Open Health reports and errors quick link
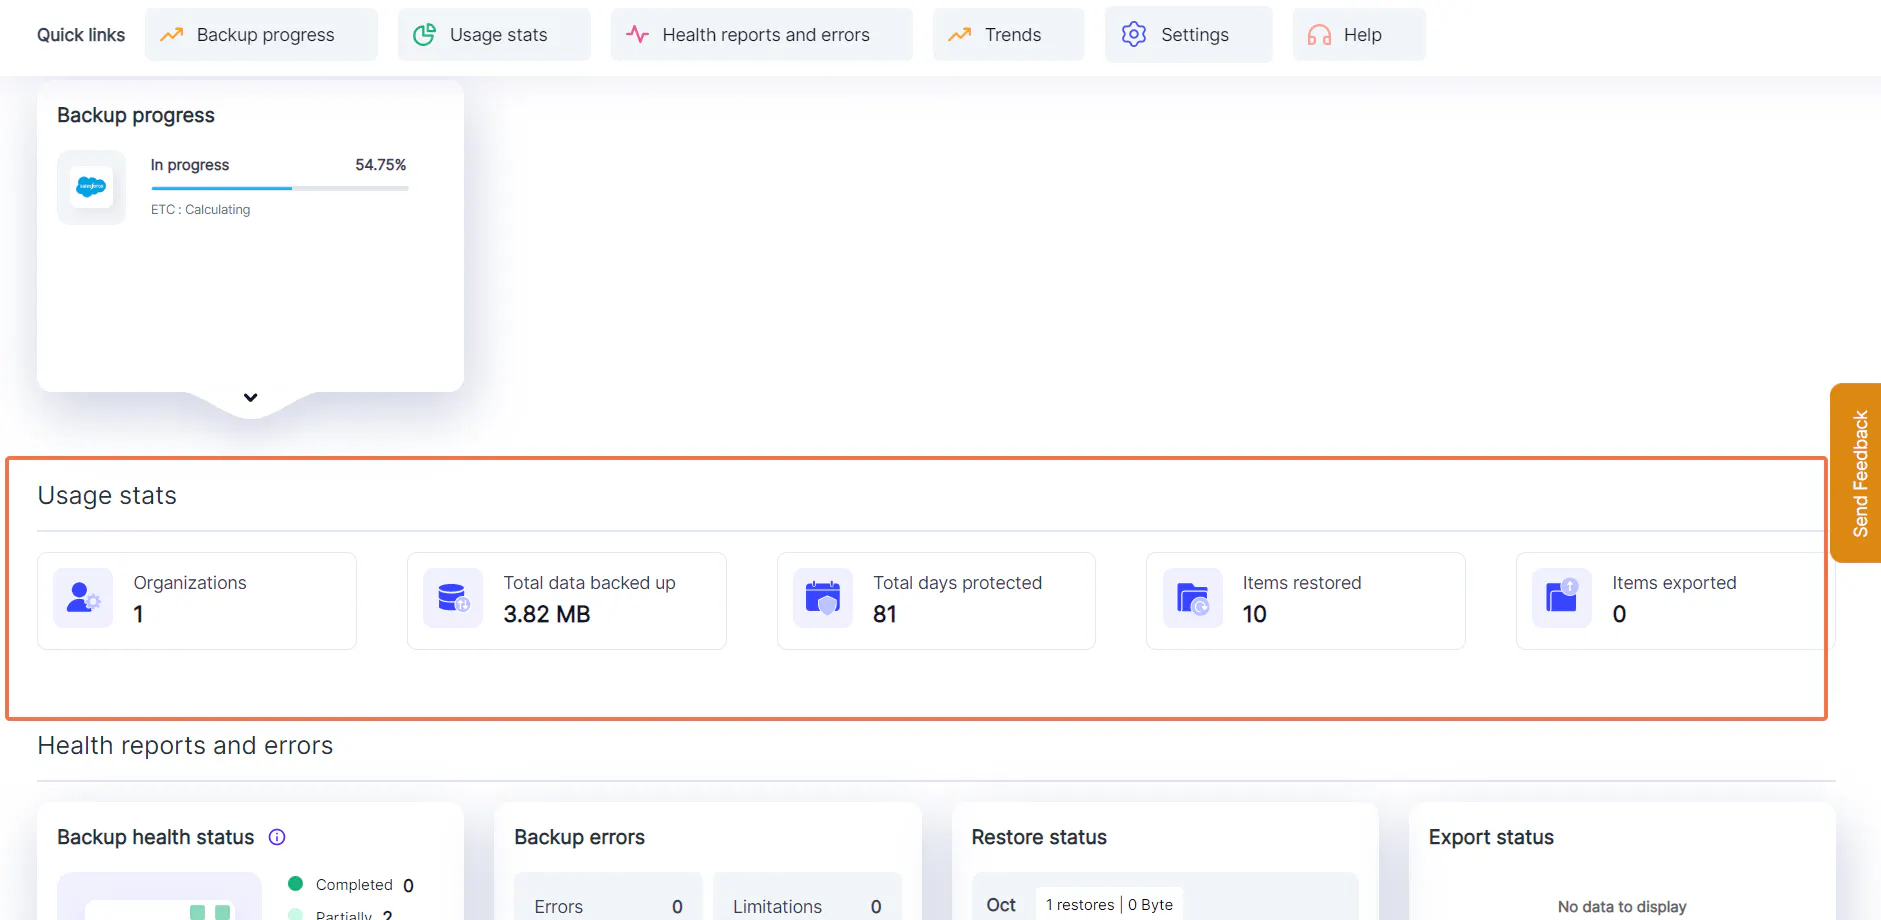Screen dimensions: 1881x920 [x=761, y=35]
